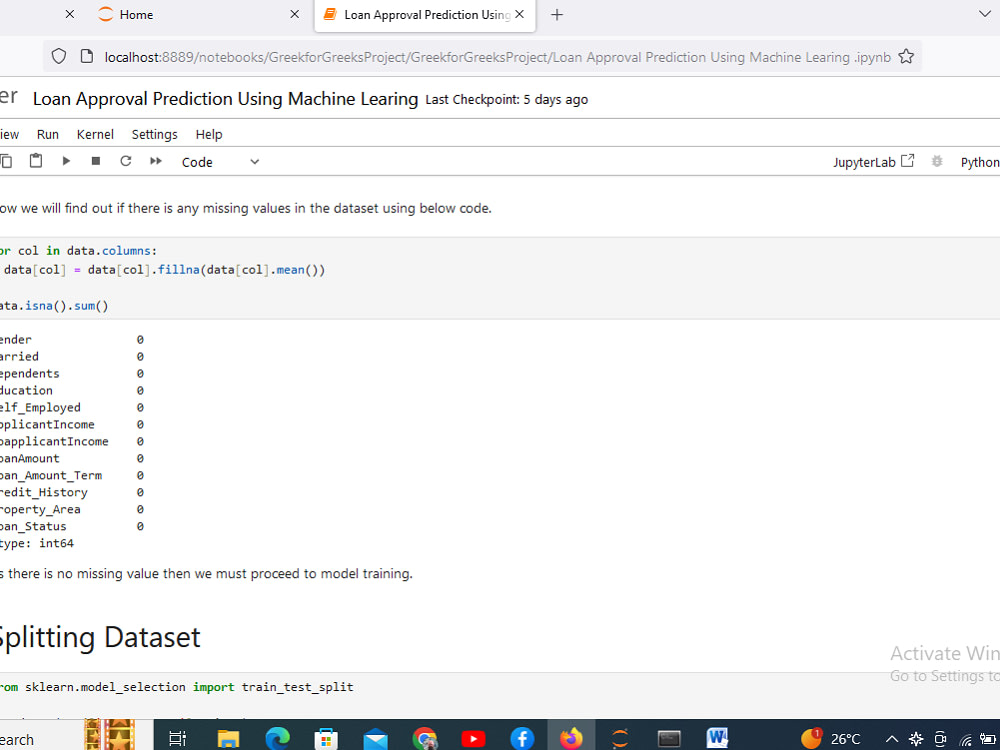Viewport: 1000px width, 750px height.
Task: Open the partially visible View menu
Action: point(10,135)
